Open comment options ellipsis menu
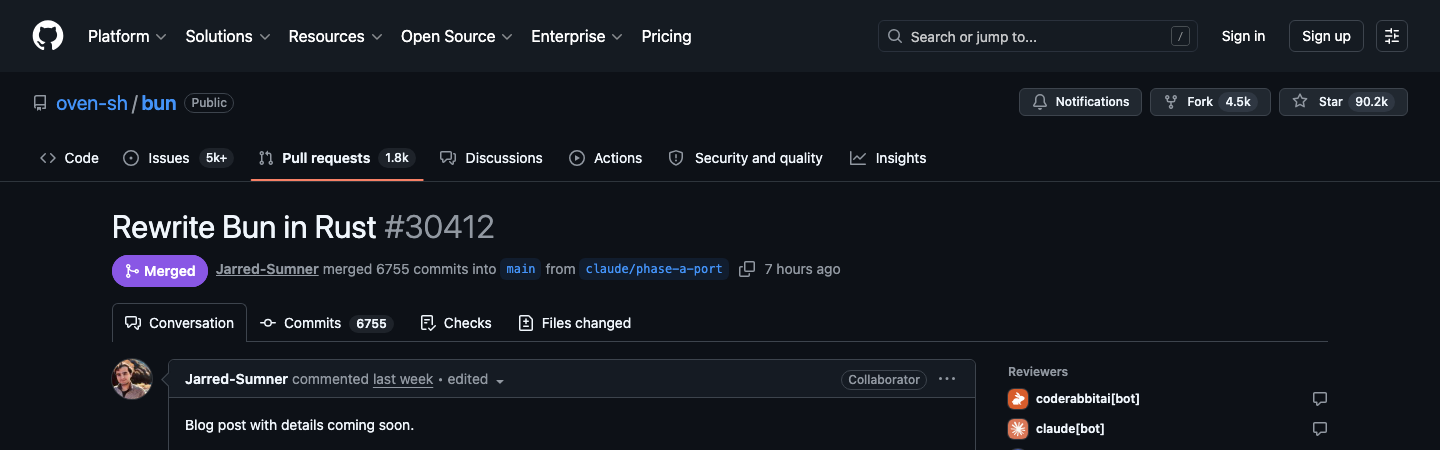Image resolution: width=1440 pixels, height=450 pixels. tap(947, 379)
